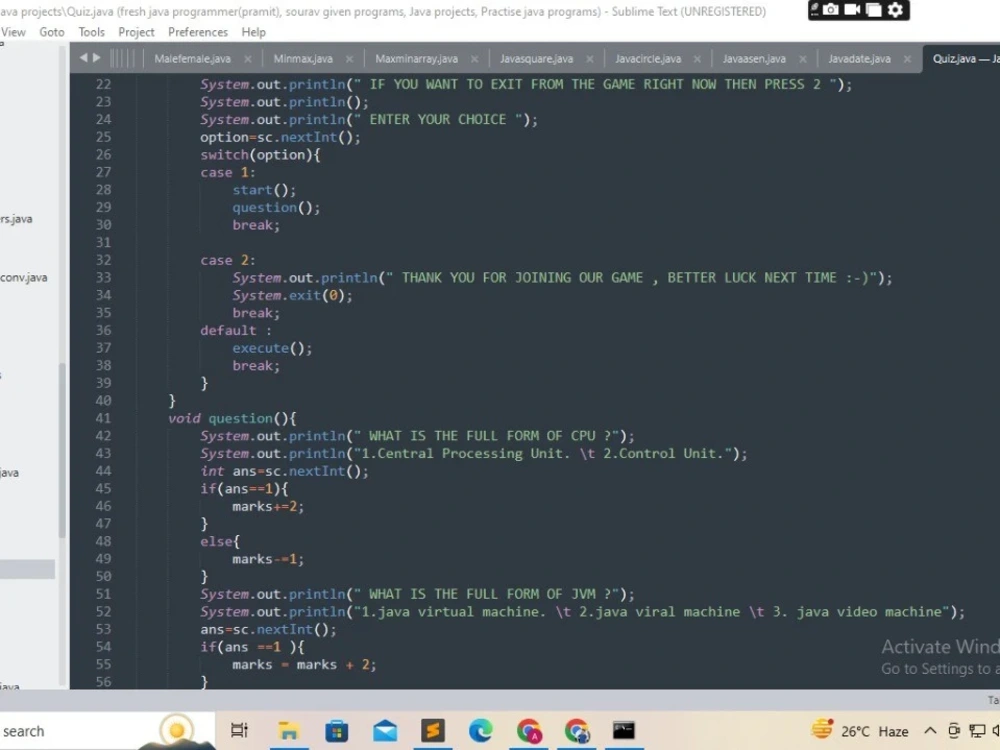Click on 'switch(option){' code line
1000x750 pixels.
[260, 154]
